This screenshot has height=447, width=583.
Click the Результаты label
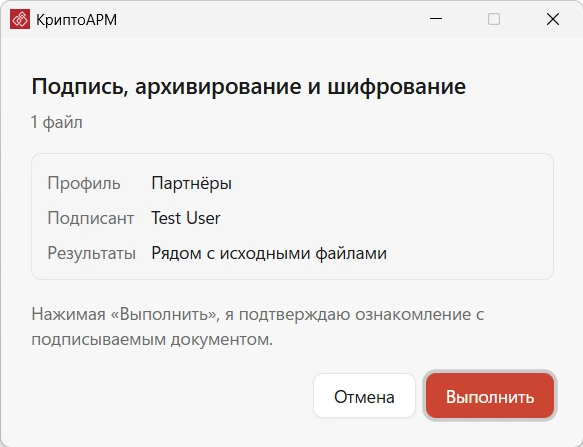(x=91, y=253)
